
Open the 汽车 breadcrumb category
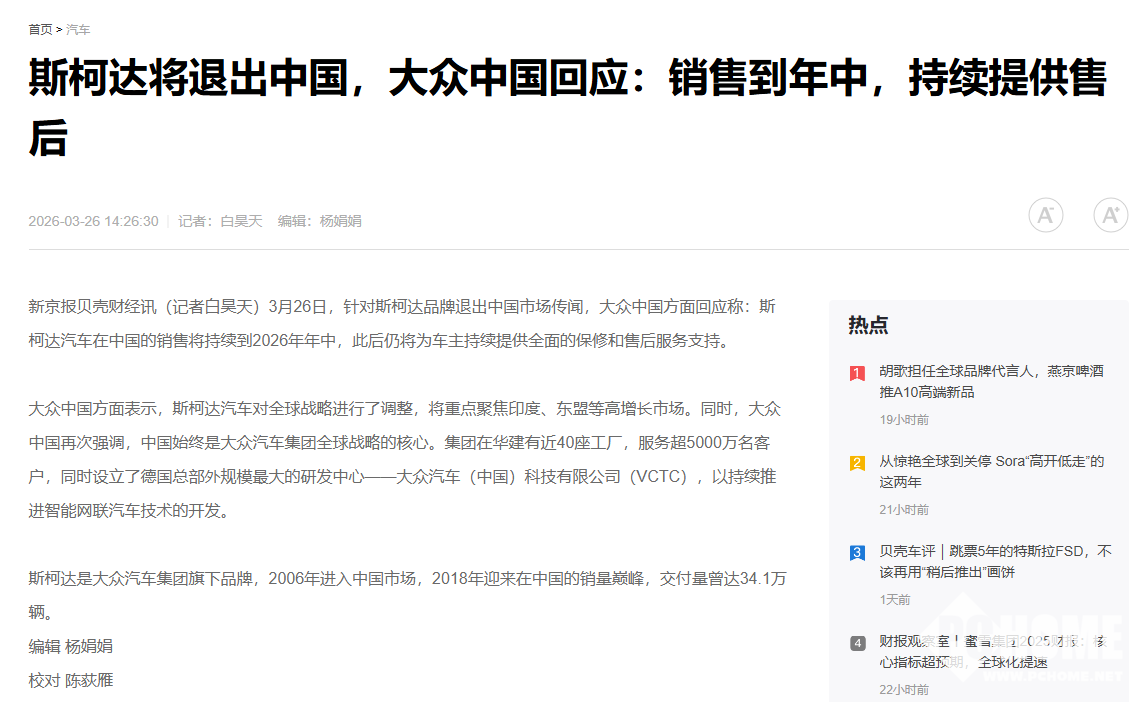tap(78, 30)
